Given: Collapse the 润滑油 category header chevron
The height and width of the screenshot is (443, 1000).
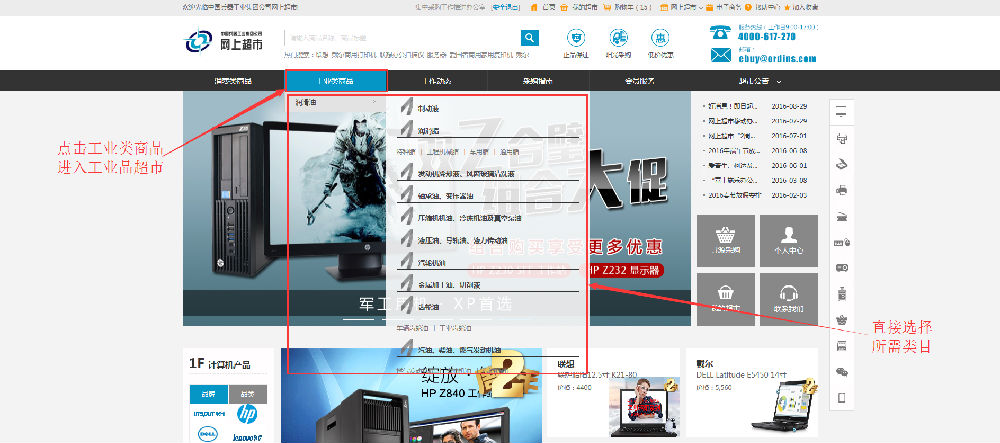Looking at the screenshot, I should click(376, 102).
